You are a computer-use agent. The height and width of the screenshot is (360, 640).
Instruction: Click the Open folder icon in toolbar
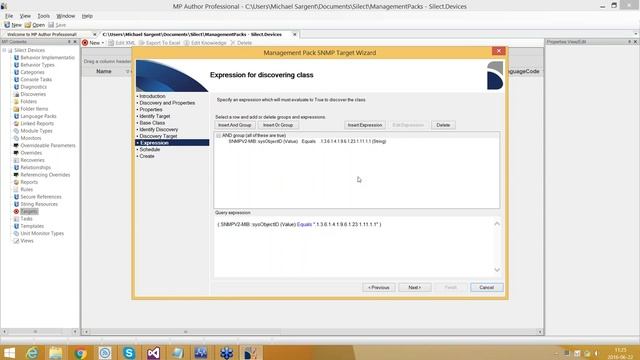(x=28, y=25)
